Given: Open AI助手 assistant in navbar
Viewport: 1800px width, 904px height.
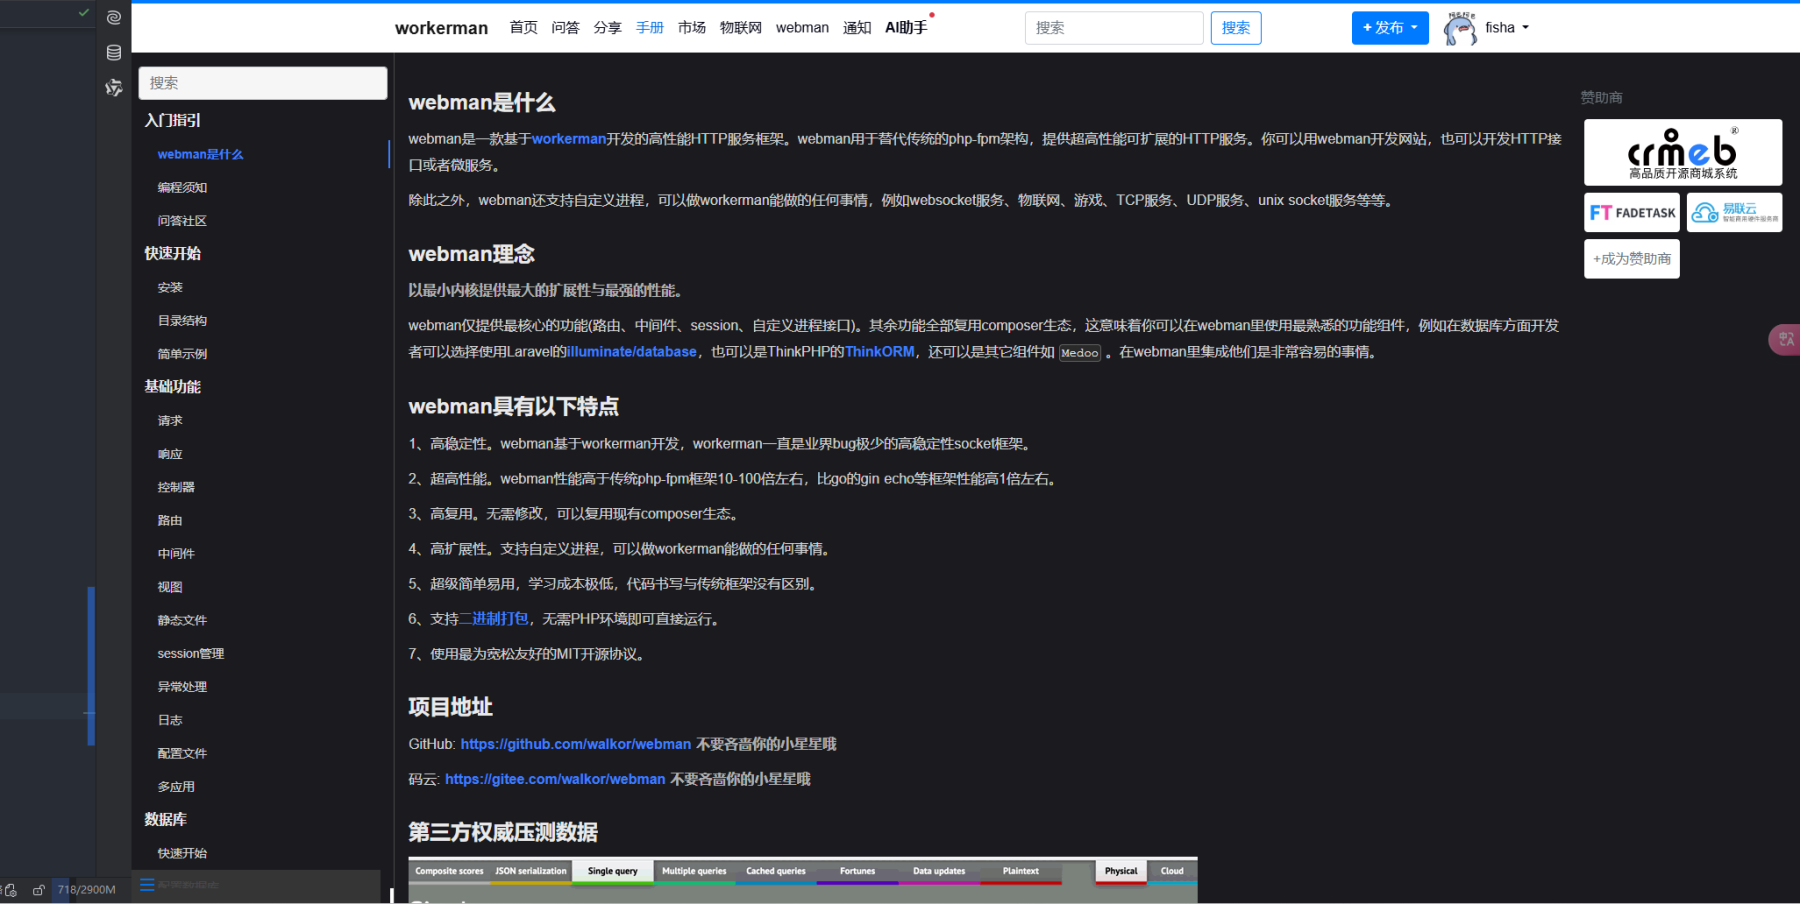Looking at the screenshot, I should [906, 28].
